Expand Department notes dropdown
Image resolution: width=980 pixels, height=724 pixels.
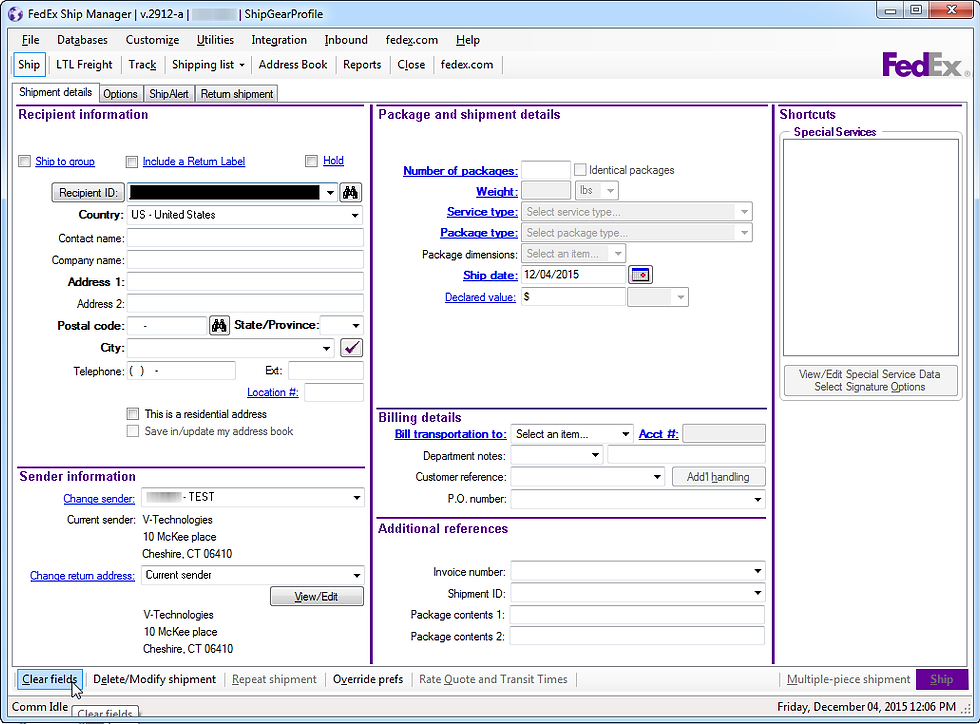[x=596, y=455]
